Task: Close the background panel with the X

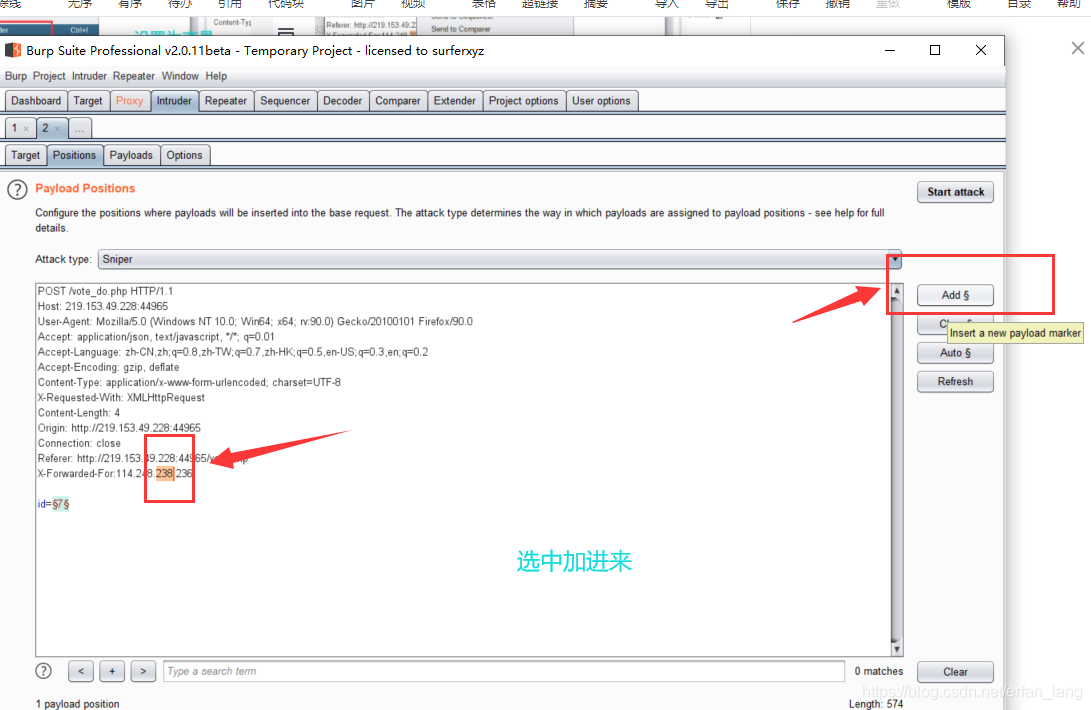Action: [x=1078, y=48]
